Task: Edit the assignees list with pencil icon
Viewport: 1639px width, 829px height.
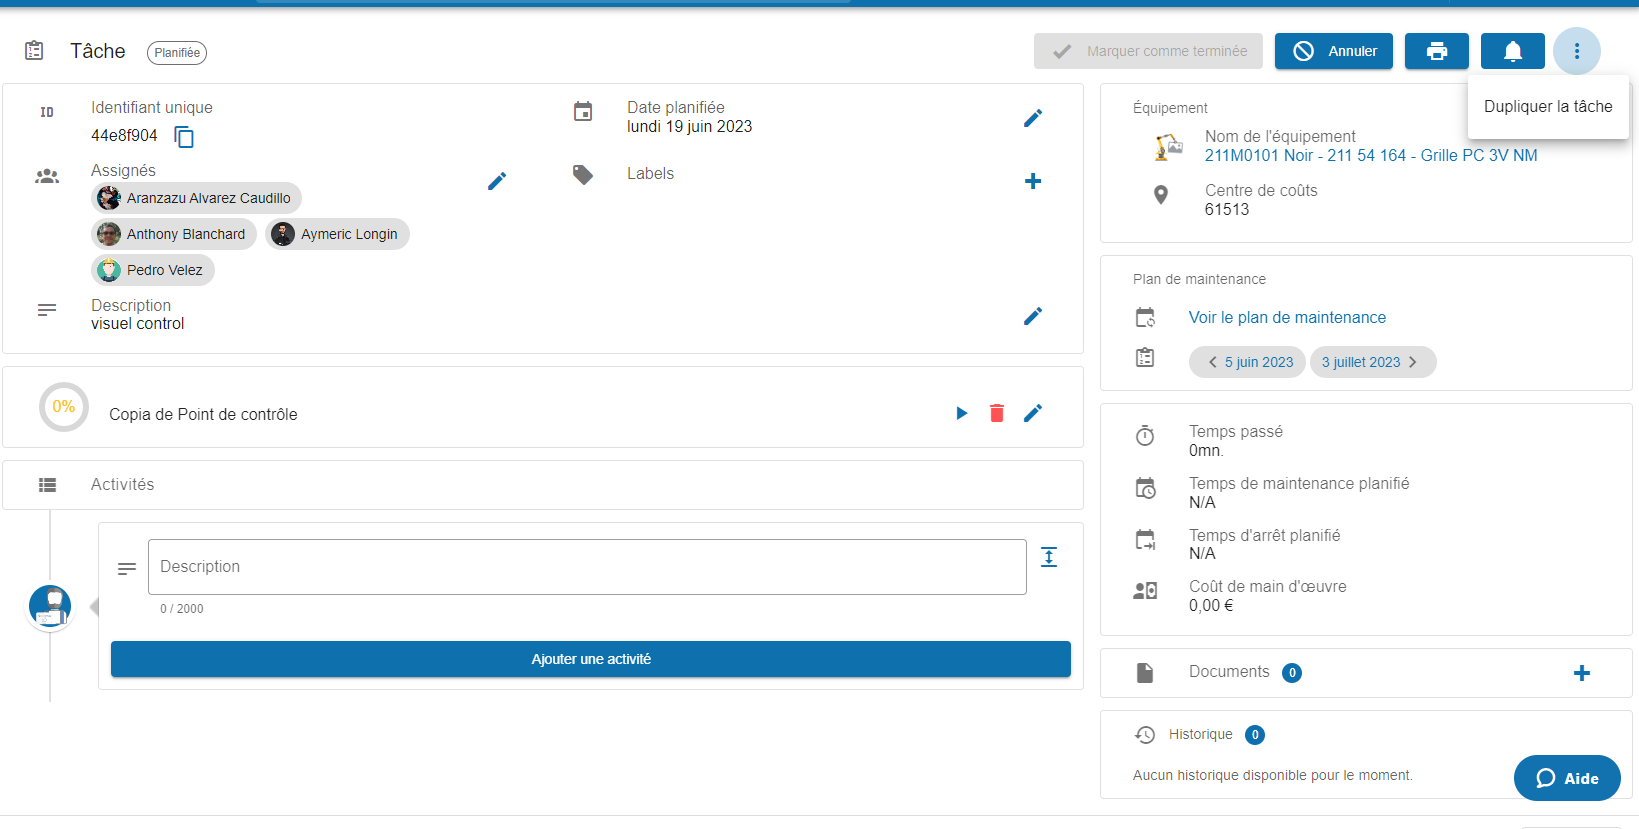Action: (x=497, y=181)
